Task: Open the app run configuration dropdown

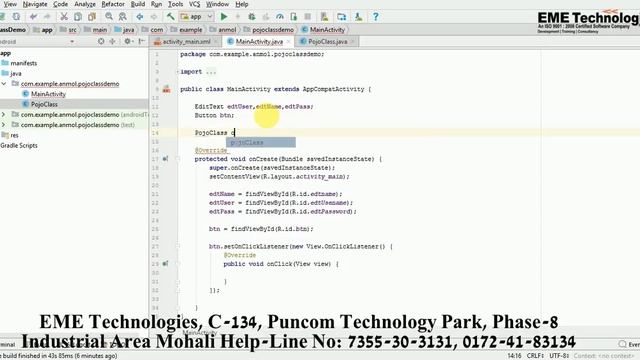Action: pos(196,17)
